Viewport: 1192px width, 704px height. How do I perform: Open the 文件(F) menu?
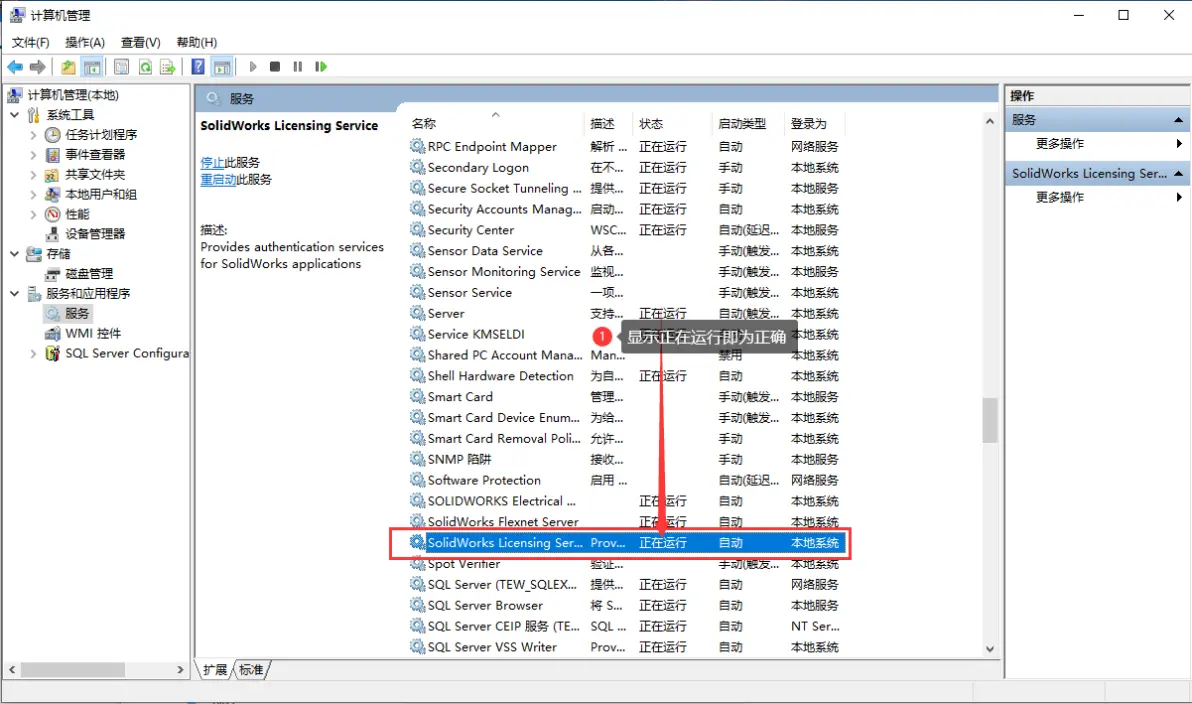coord(30,43)
